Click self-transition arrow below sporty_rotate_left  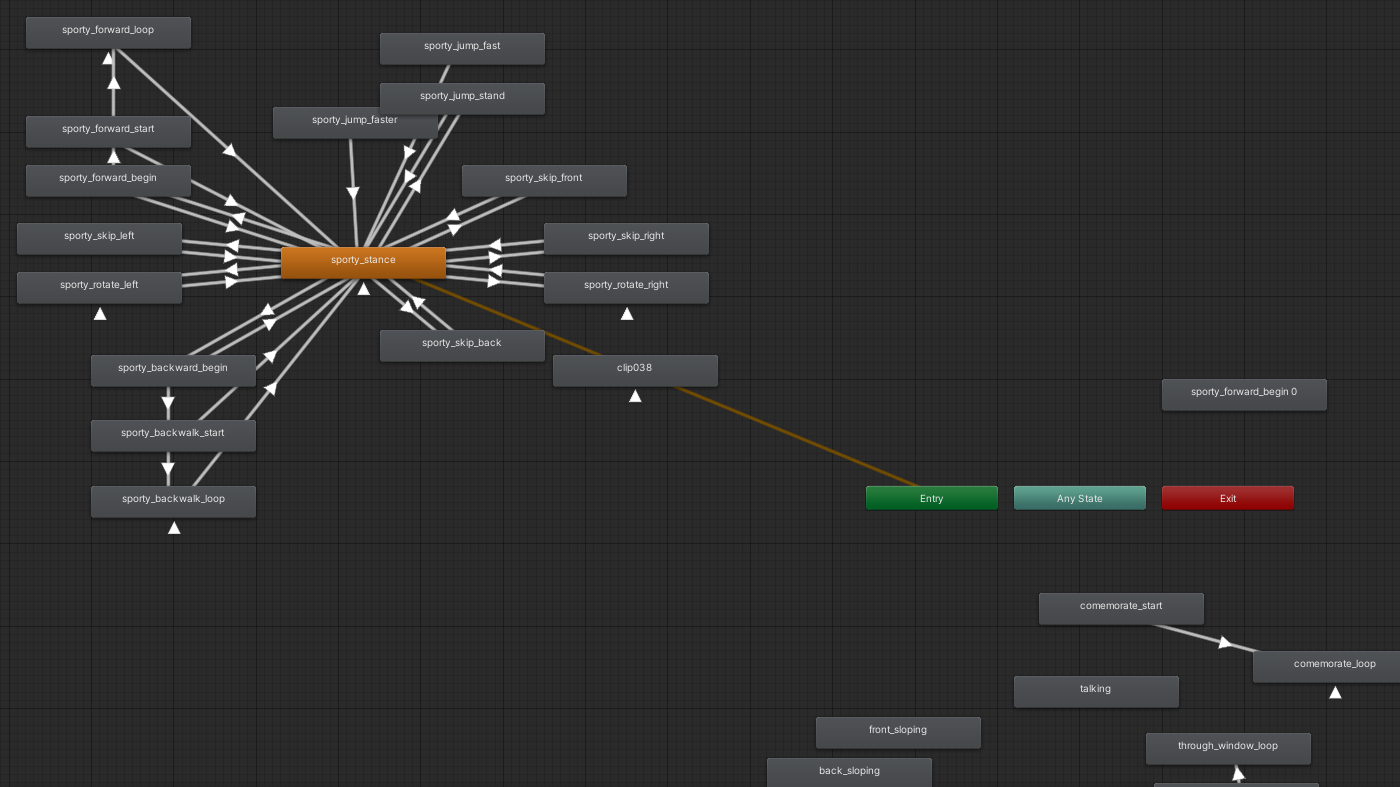point(100,314)
